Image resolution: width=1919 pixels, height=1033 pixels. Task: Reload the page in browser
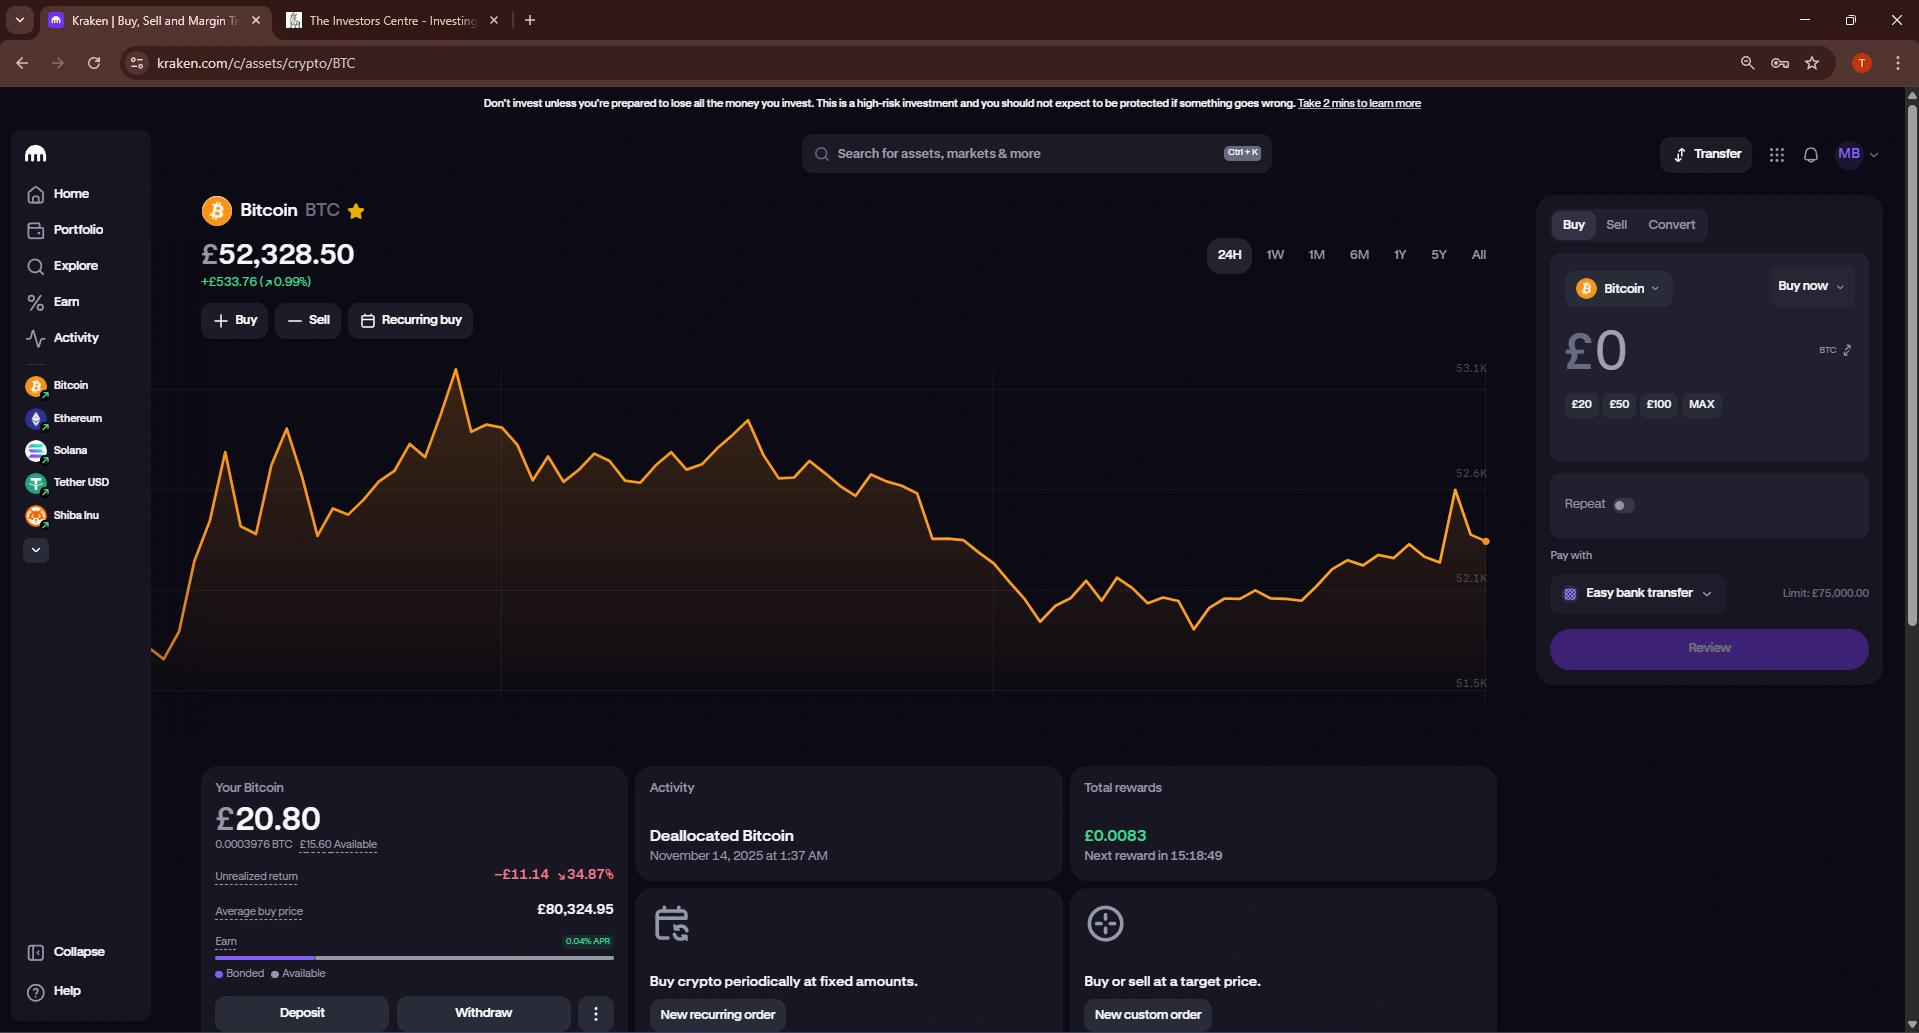[94, 63]
